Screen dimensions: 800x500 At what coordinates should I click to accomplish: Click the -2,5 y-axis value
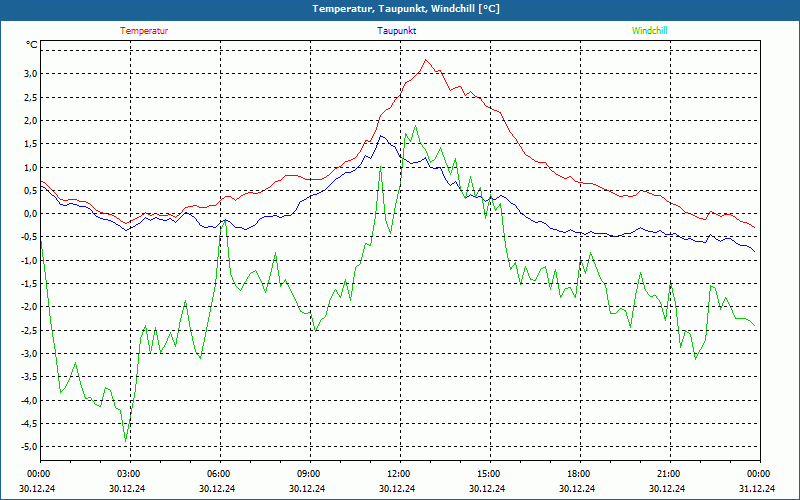point(30,330)
